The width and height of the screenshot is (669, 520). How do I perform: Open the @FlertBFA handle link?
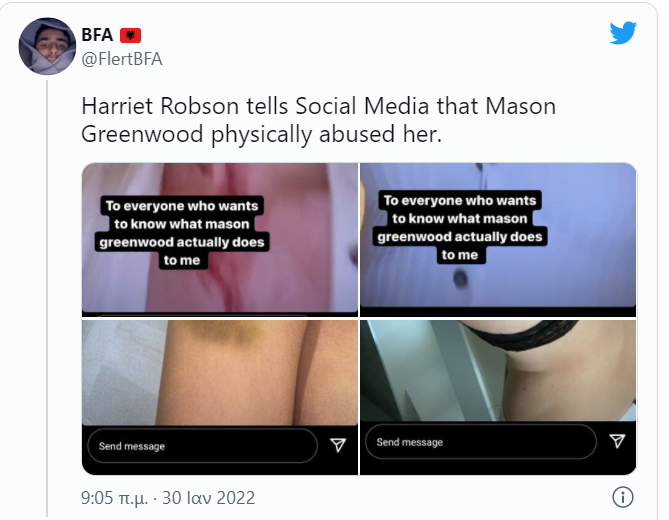click(122, 59)
